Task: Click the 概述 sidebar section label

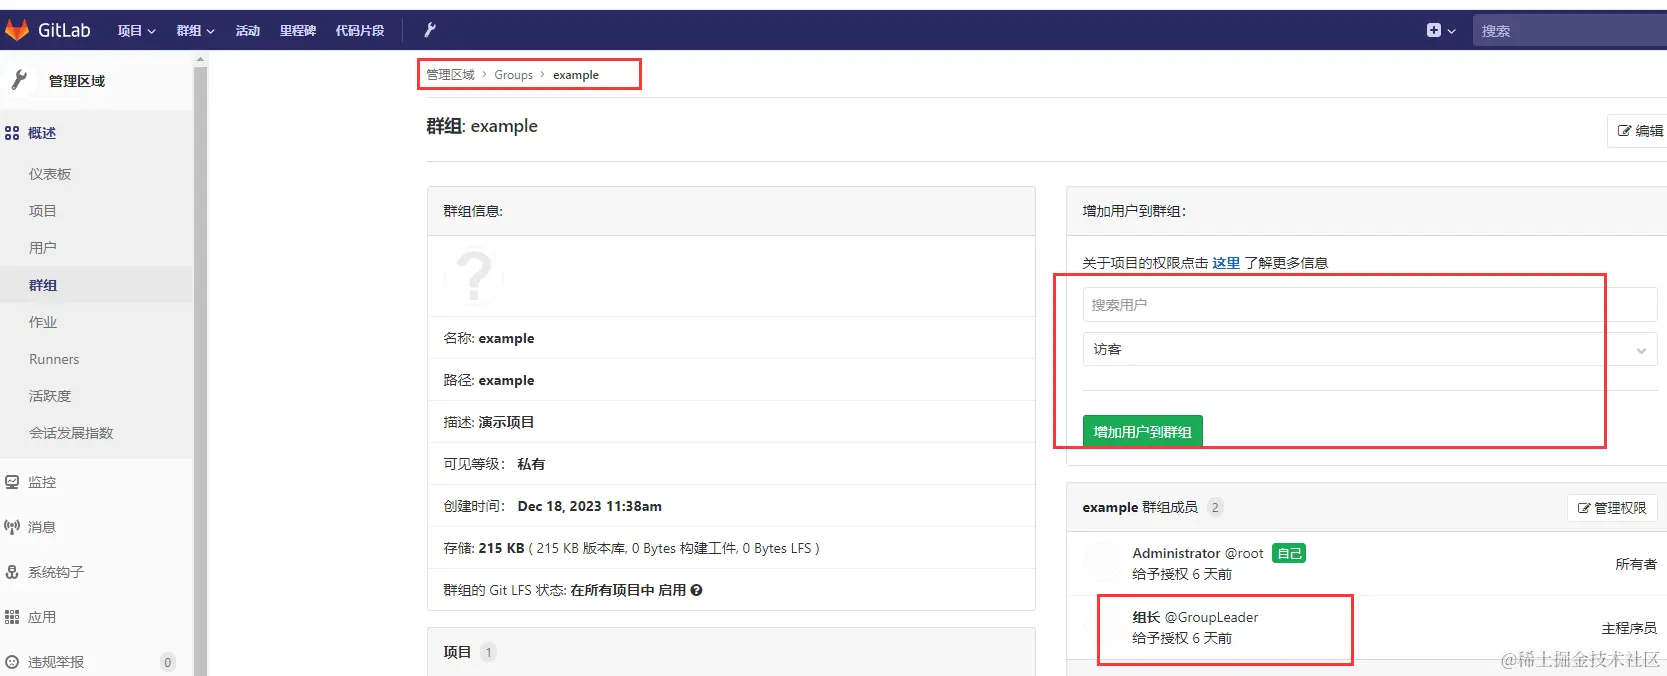Action: [42, 133]
